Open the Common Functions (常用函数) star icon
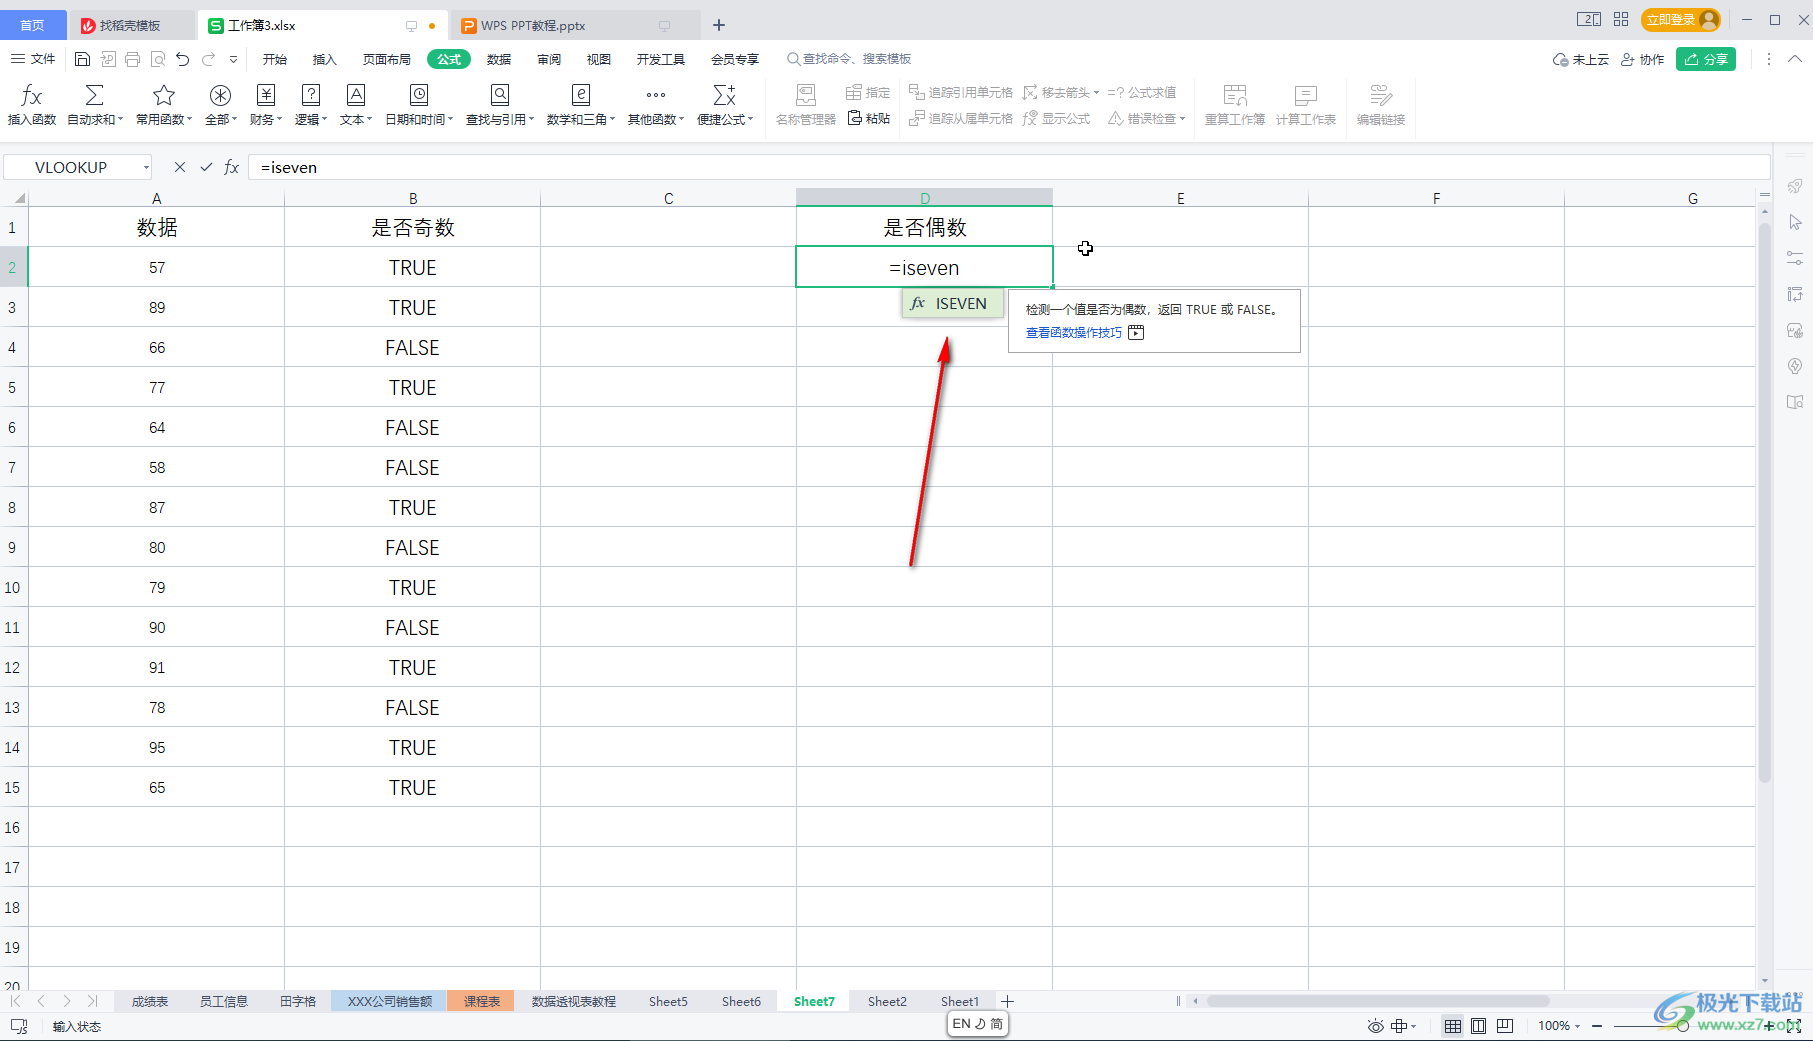The image size is (1813, 1041). point(164,105)
